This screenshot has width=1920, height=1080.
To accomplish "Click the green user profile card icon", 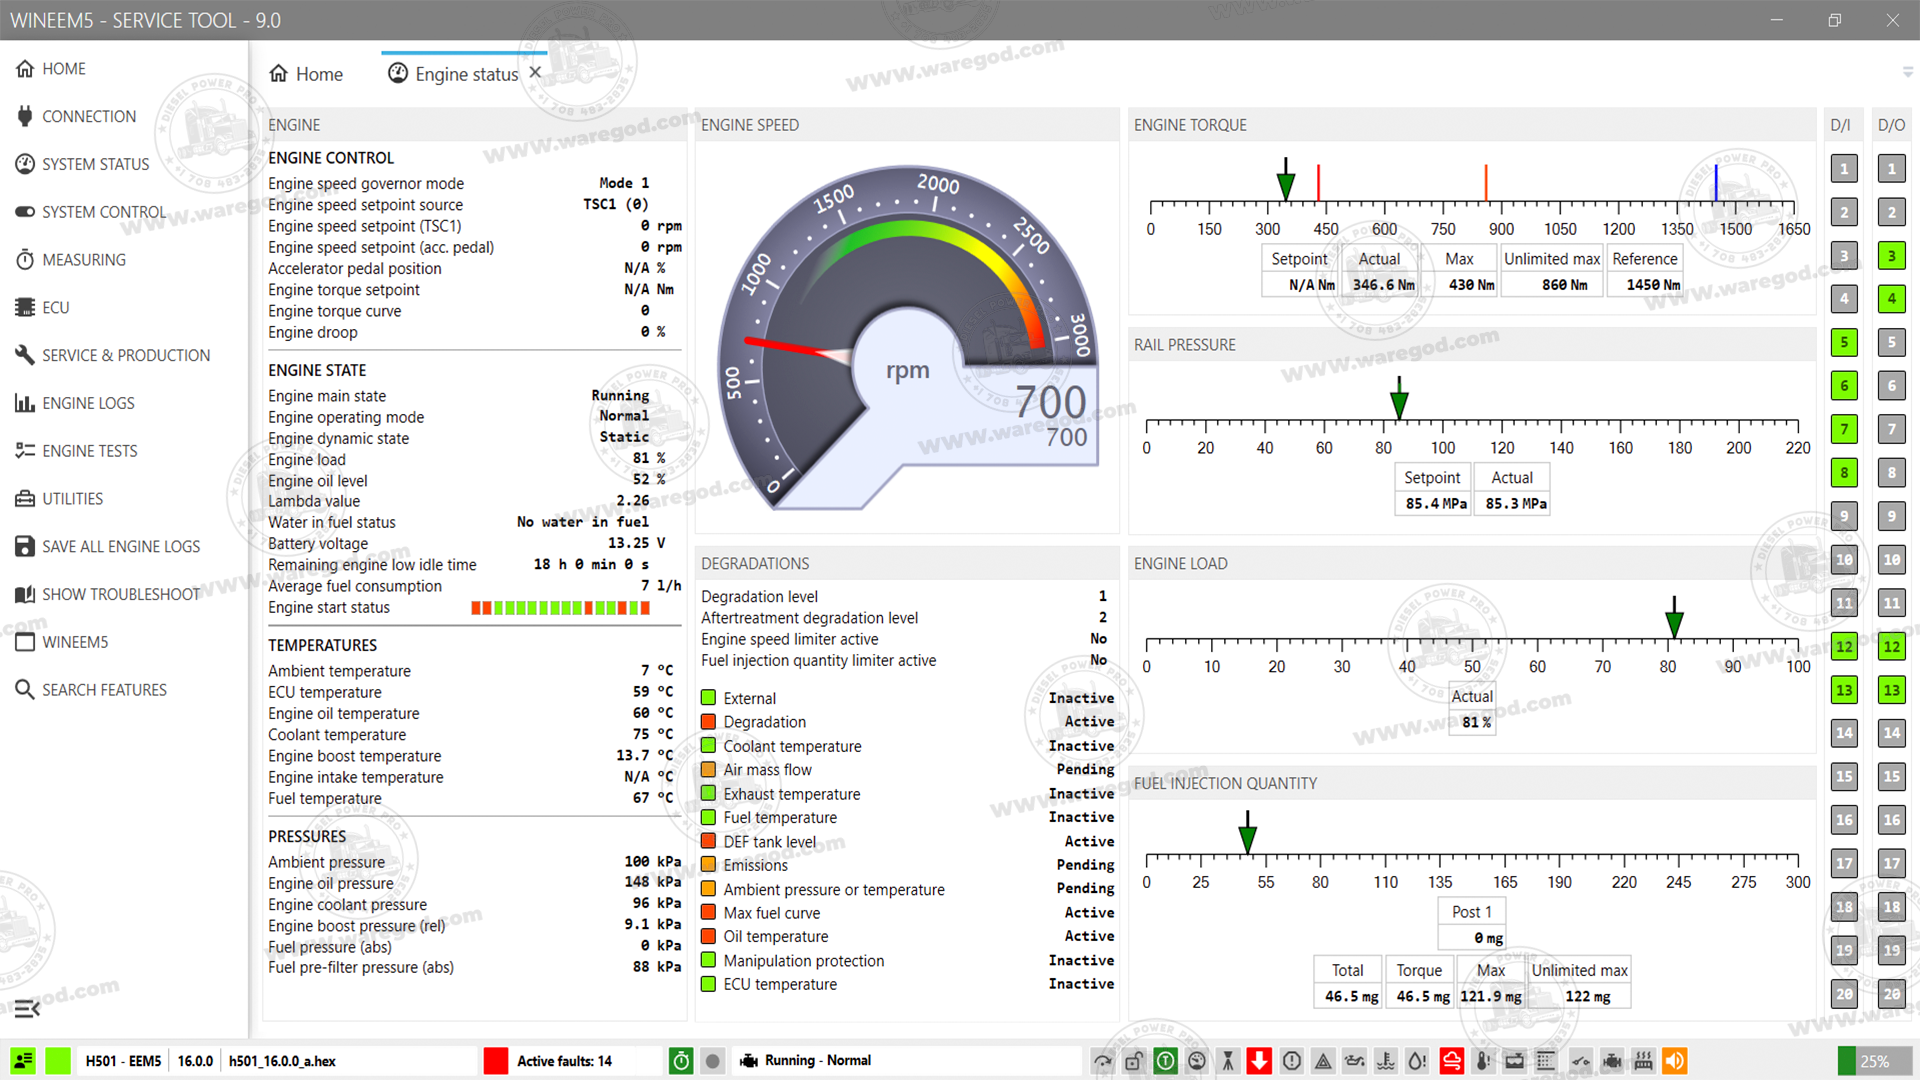I will 23,1061.
